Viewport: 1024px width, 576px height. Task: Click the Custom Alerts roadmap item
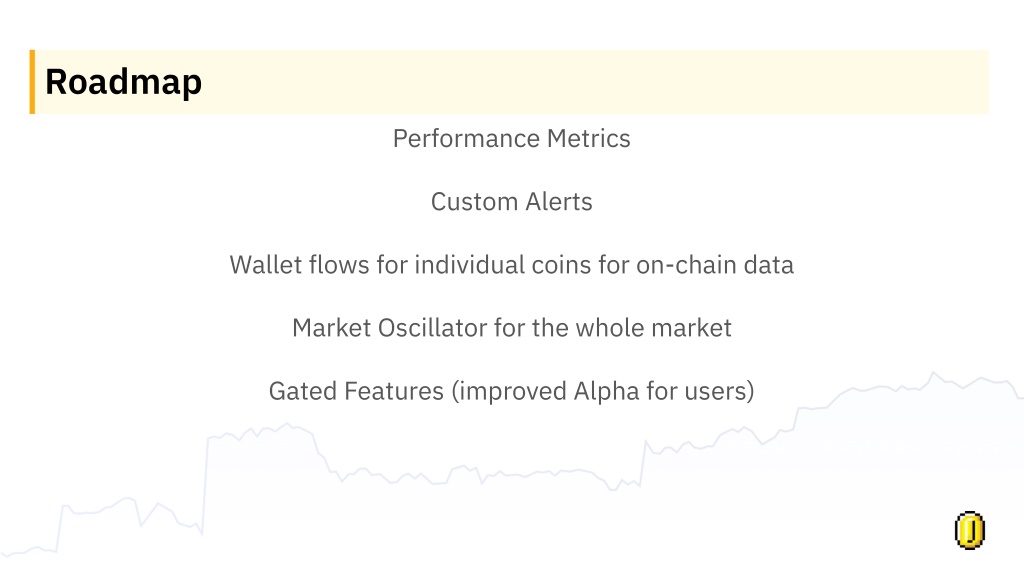coord(511,202)
